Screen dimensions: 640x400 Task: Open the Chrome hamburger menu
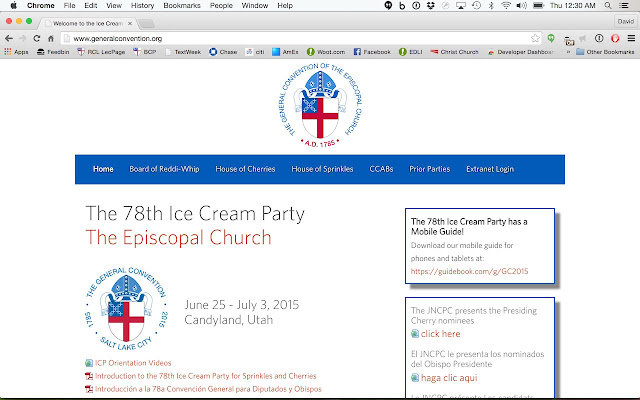click(631, 38)
